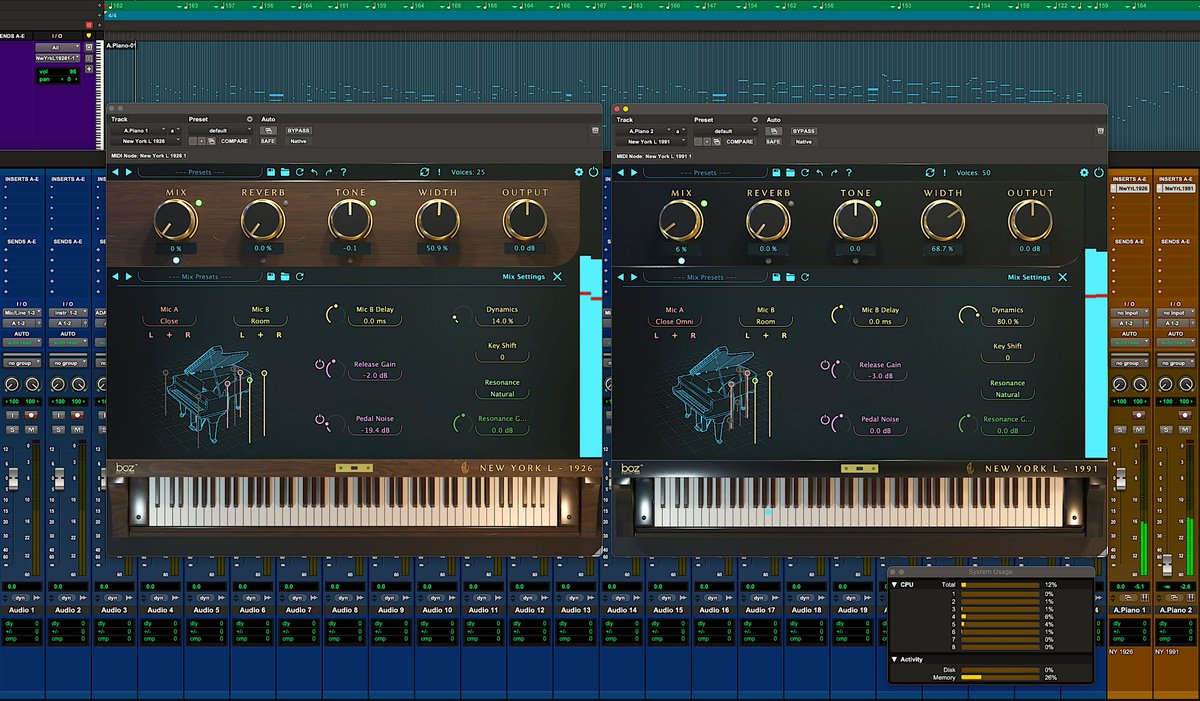Click the Mix knob in 1926 plugin
Image resolution: width=1200 pixels, height=701 pixels.
pyautogui.click(x=176, y=220)
